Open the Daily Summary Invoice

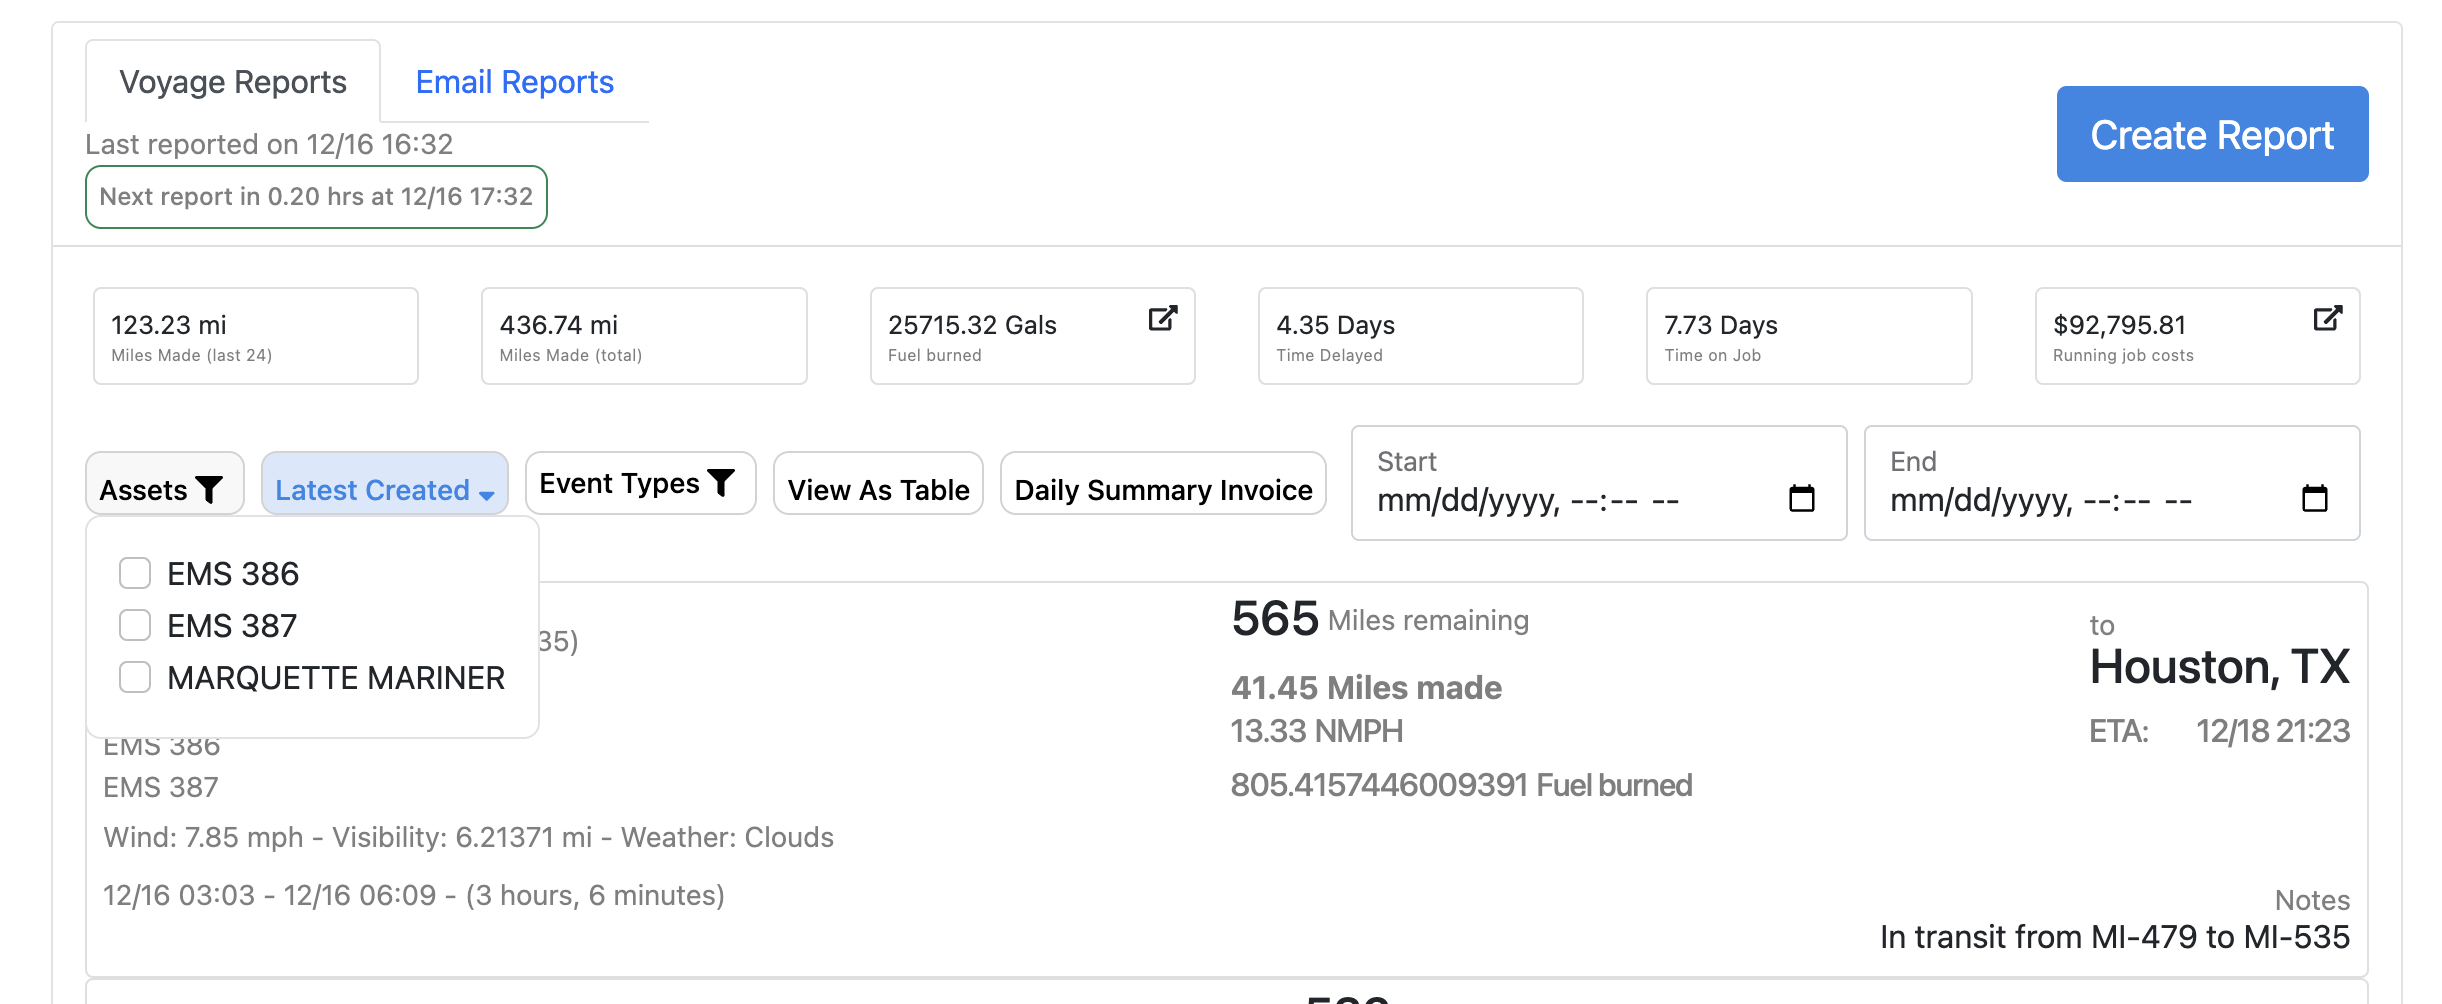[1163, 490]
